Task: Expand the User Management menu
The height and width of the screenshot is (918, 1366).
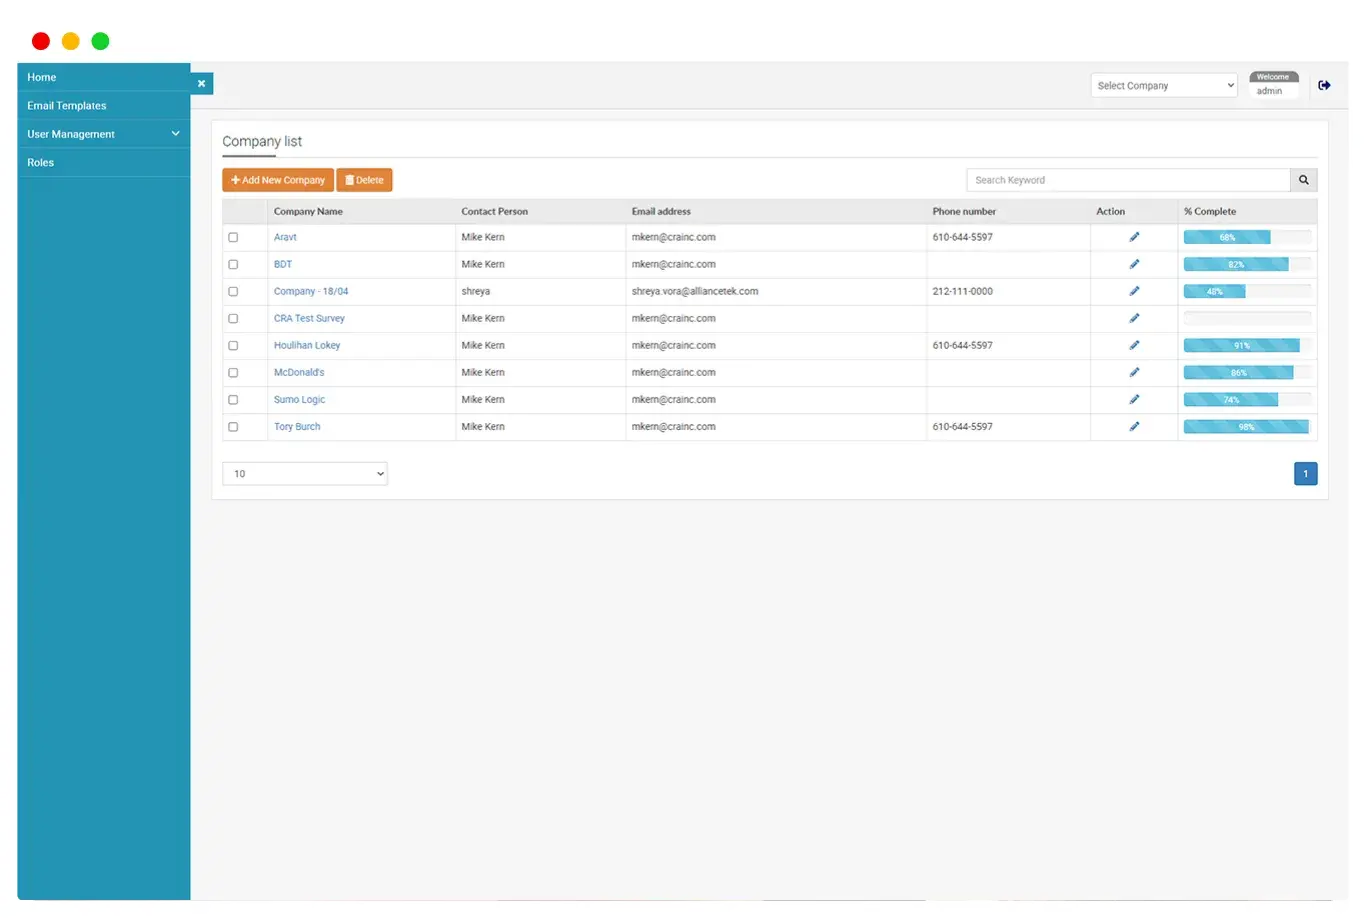Action: point(103,134)
